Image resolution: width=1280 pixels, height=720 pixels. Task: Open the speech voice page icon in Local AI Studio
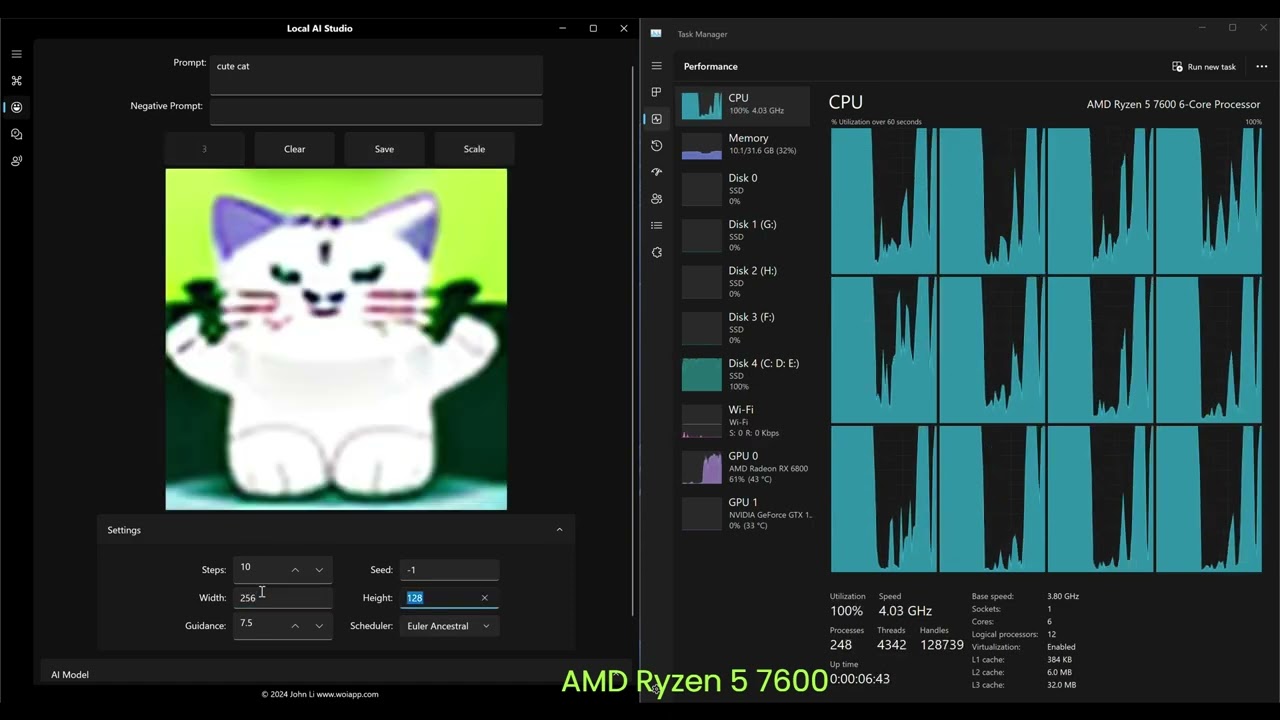[16, 161]
